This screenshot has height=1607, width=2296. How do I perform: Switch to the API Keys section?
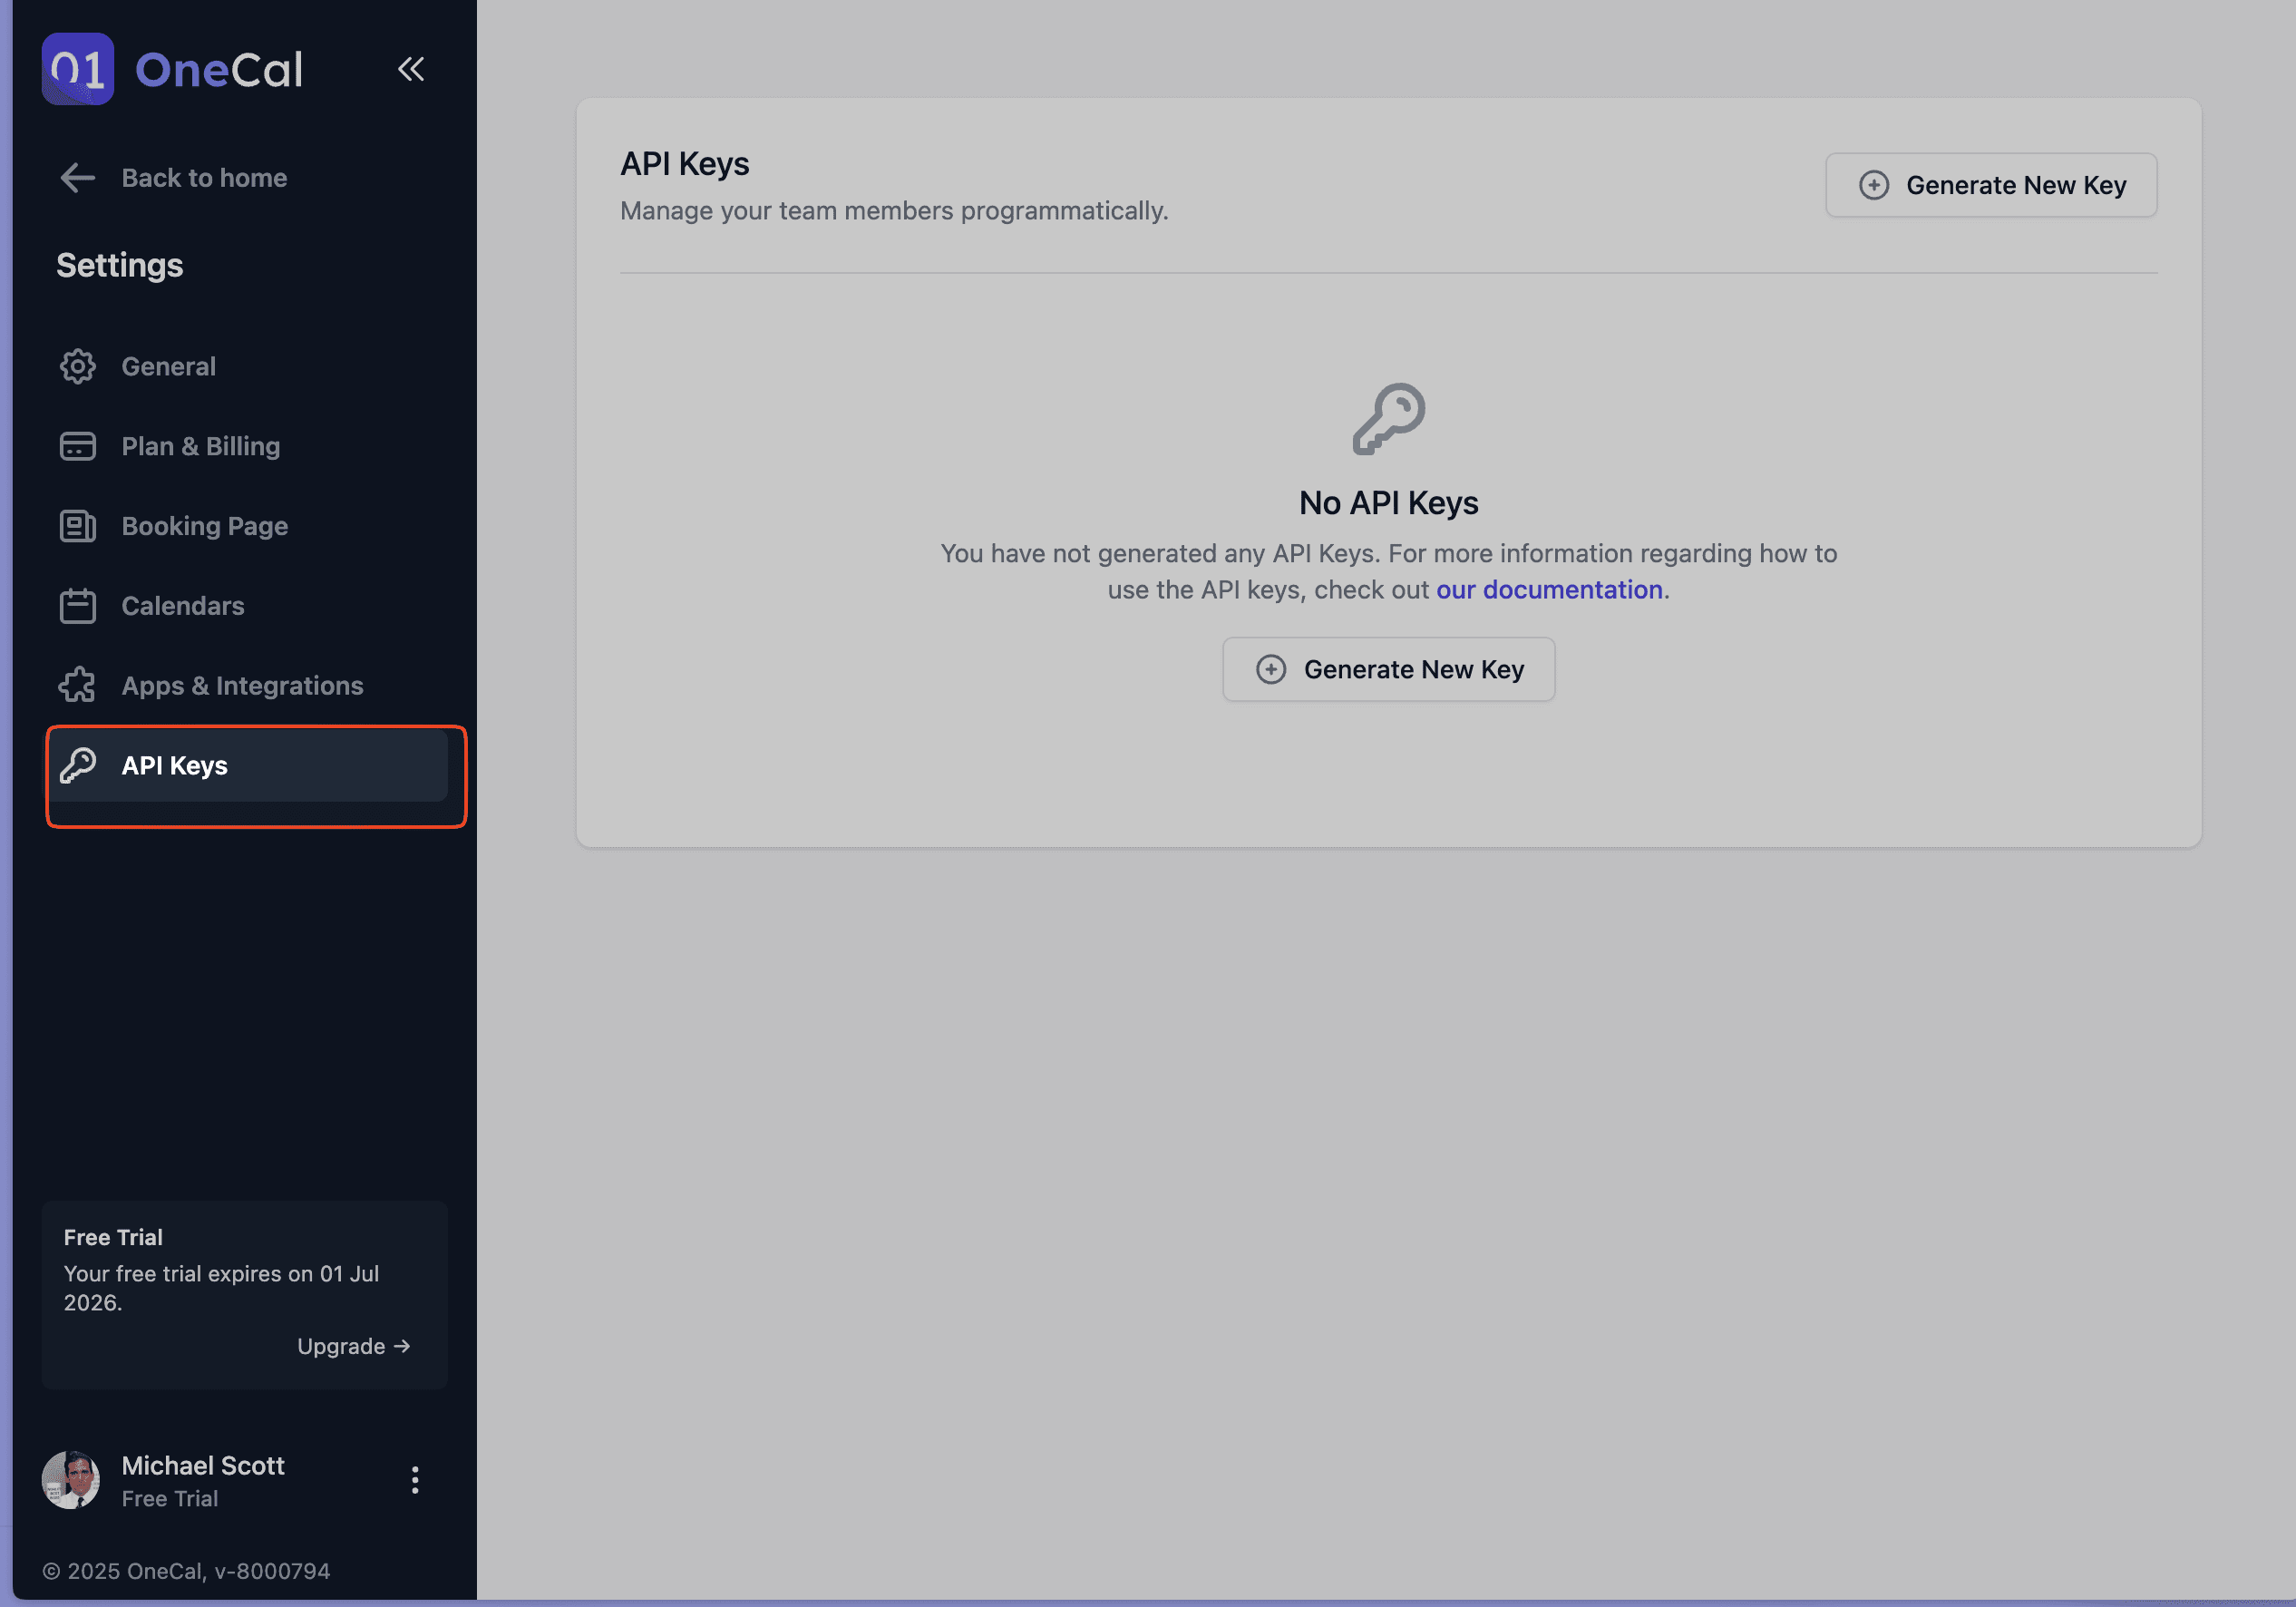pos(174,766)
